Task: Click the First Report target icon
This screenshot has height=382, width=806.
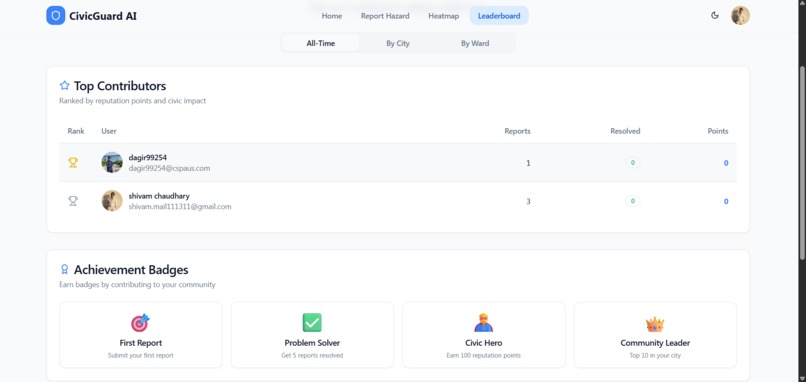Action: tap(140, 323)
